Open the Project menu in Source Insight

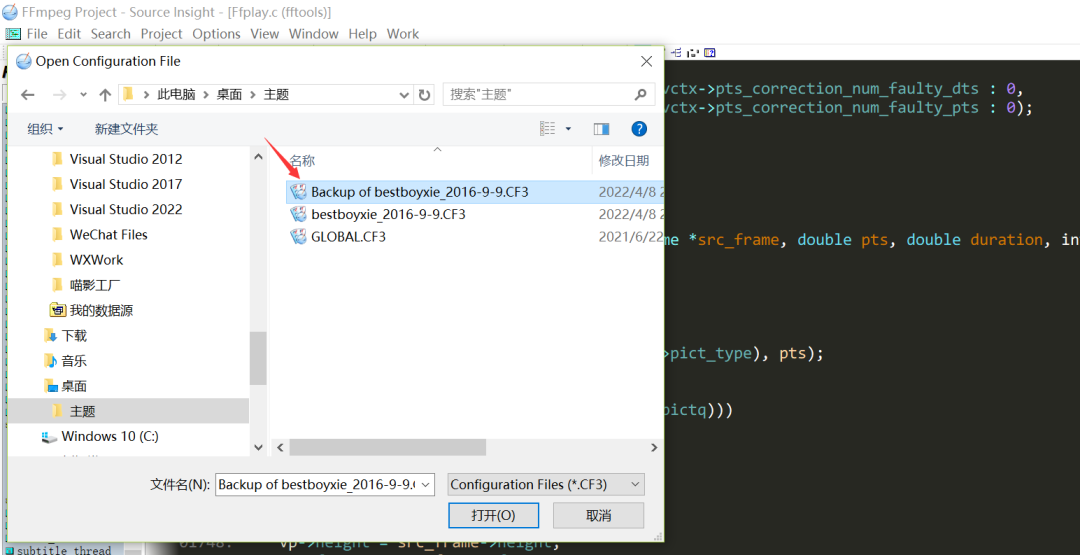tap(162, 34)
